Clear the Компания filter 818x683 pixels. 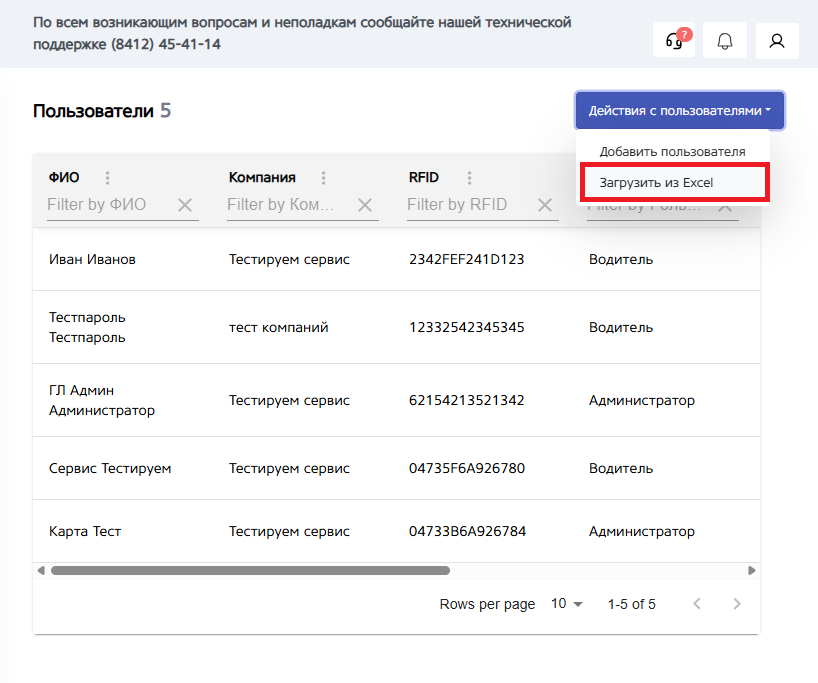(x=365, y=205)
